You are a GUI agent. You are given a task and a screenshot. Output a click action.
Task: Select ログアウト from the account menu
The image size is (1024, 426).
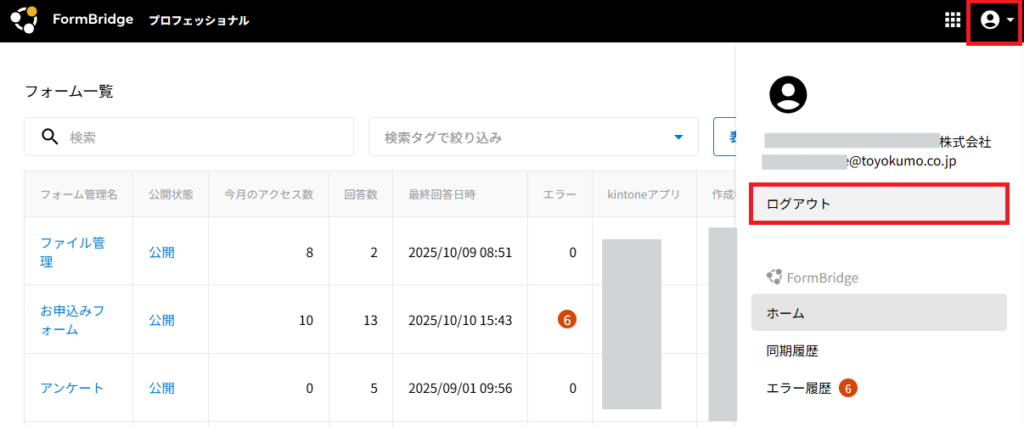click(878, 204)
